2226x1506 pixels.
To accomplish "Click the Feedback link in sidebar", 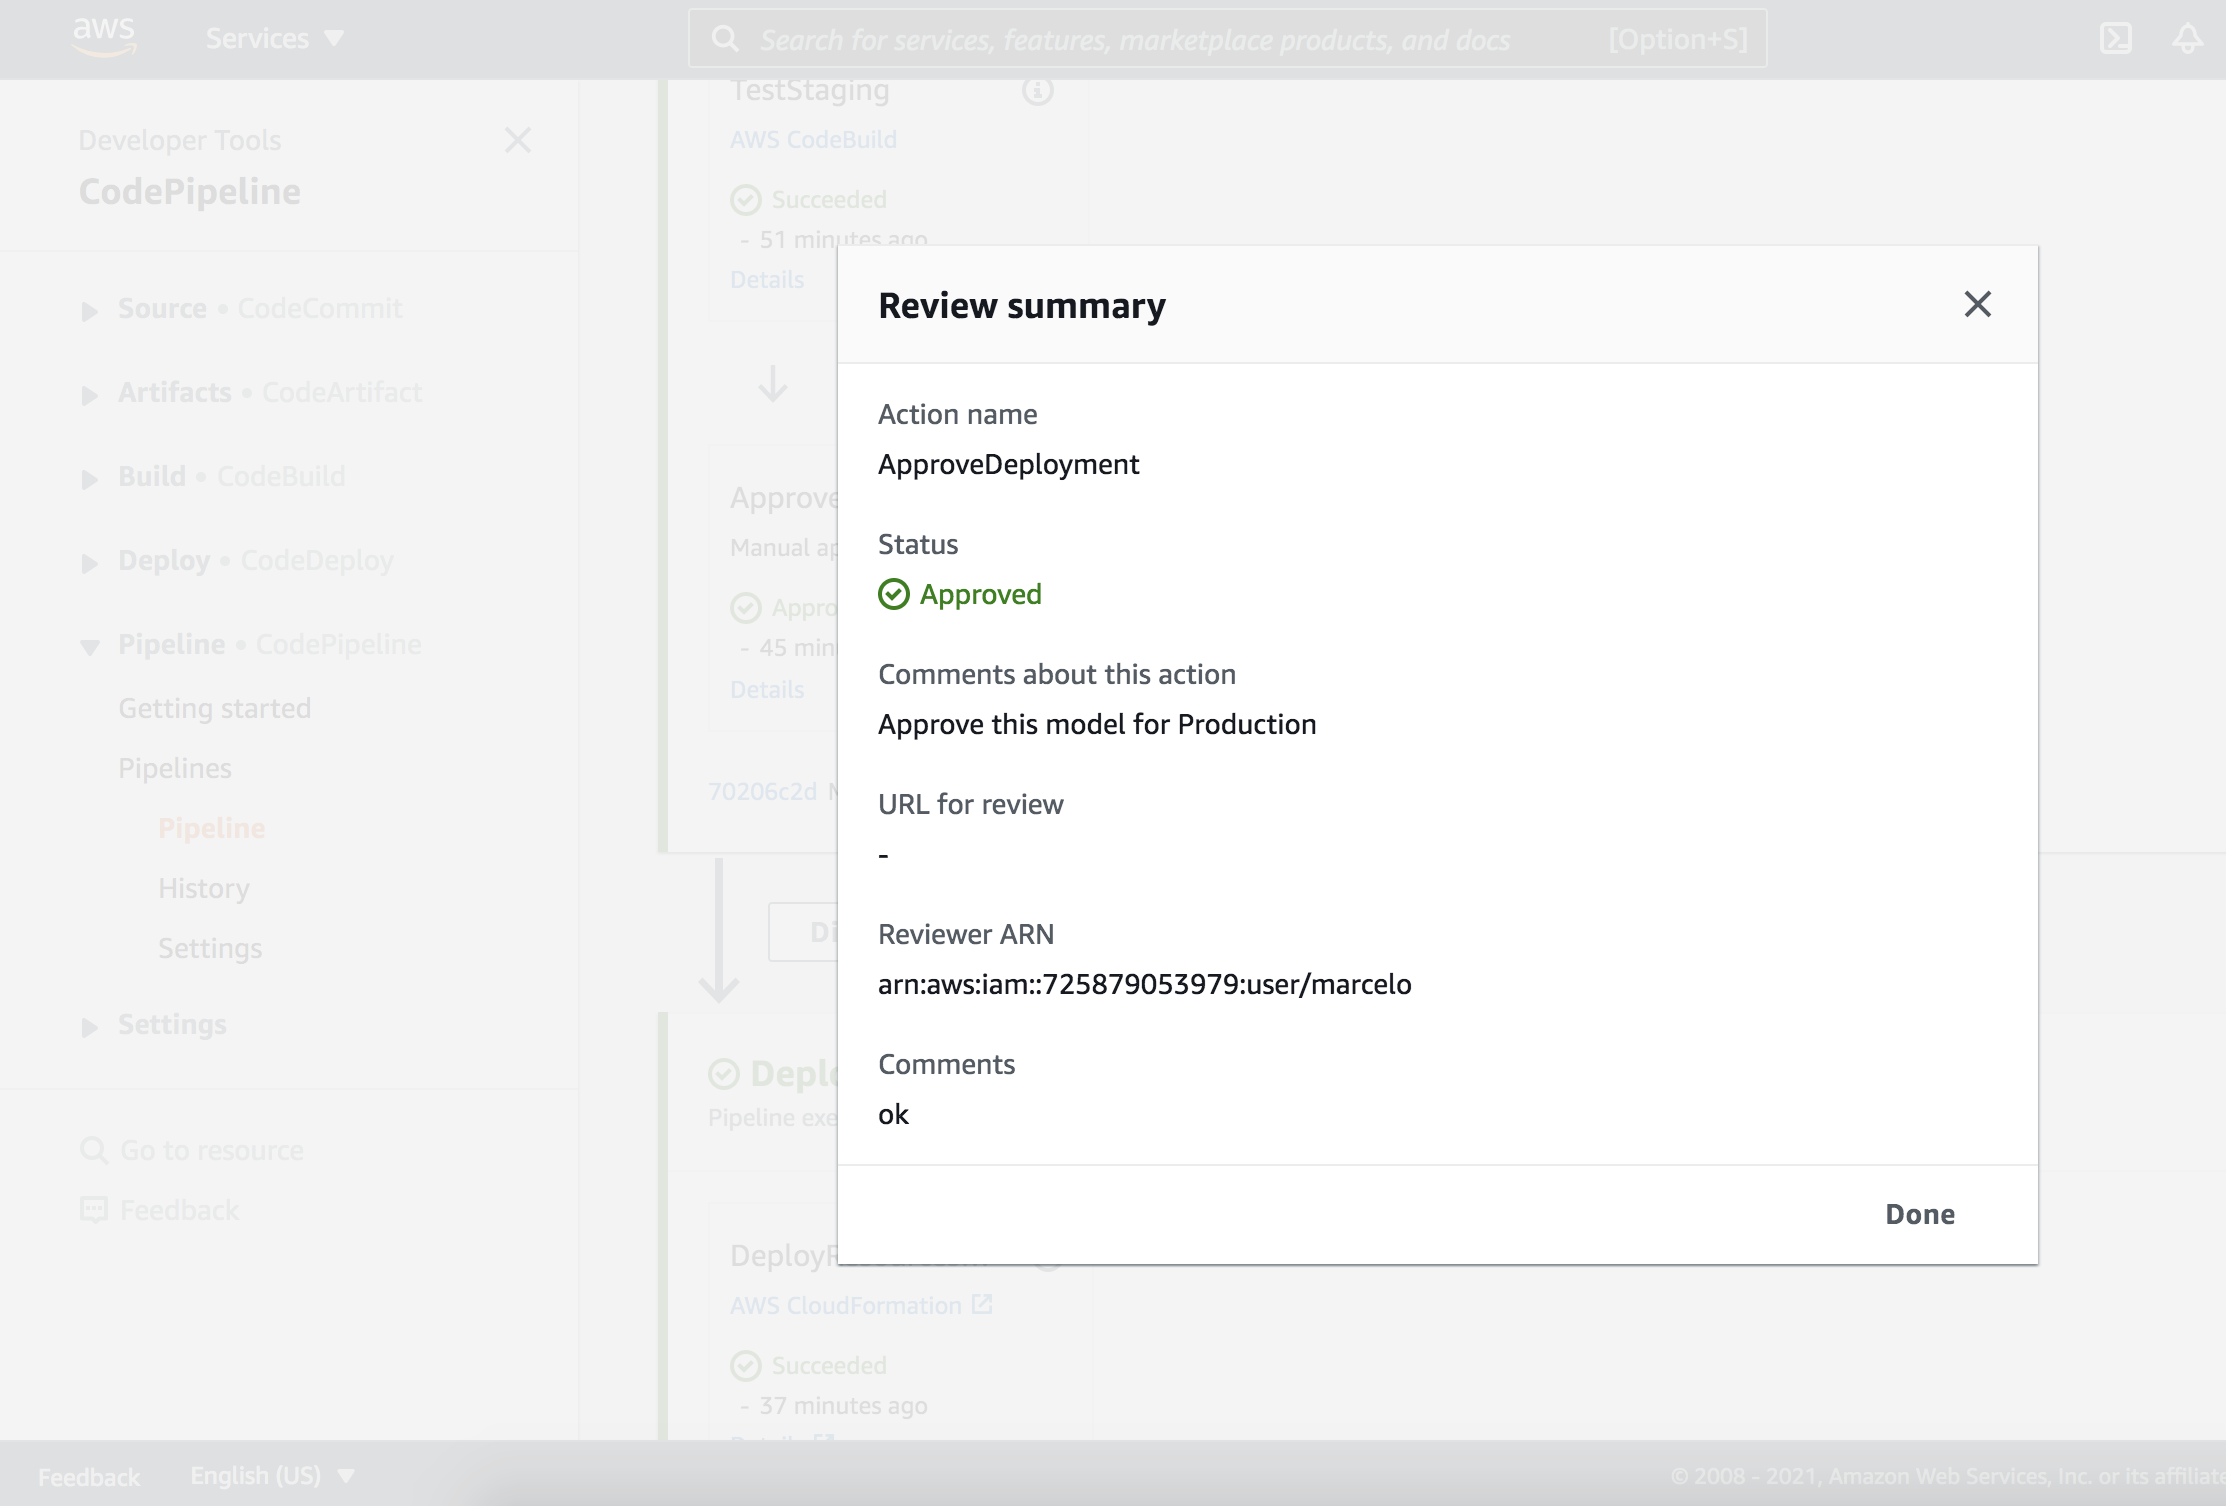I will coord(160,1210).
